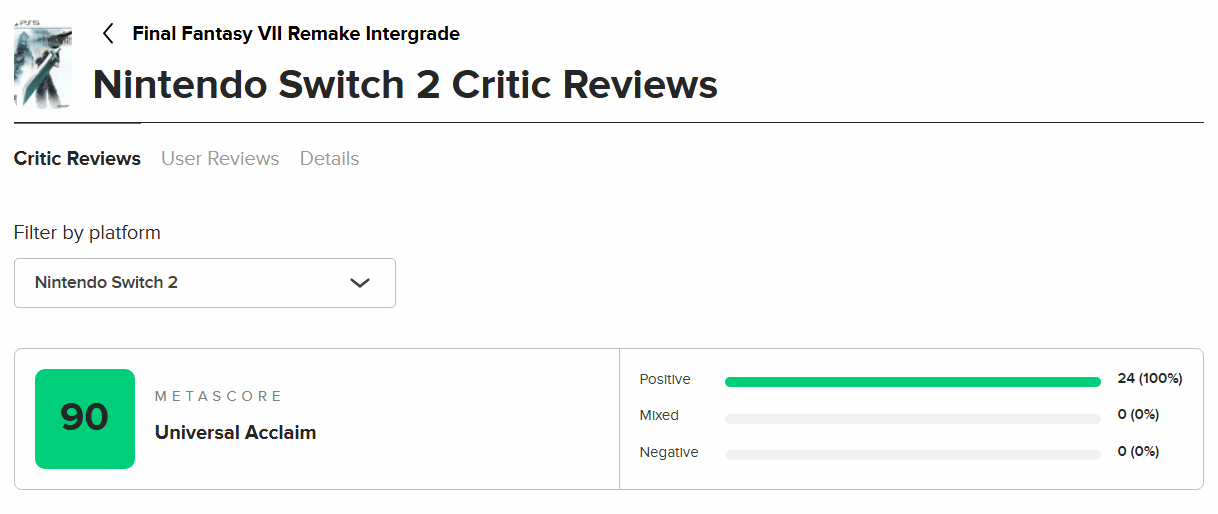Screen dimensions: 1218x514
Task: Open the Final Fantasy VII Remake Intergrade link
Action: (296, 34)
